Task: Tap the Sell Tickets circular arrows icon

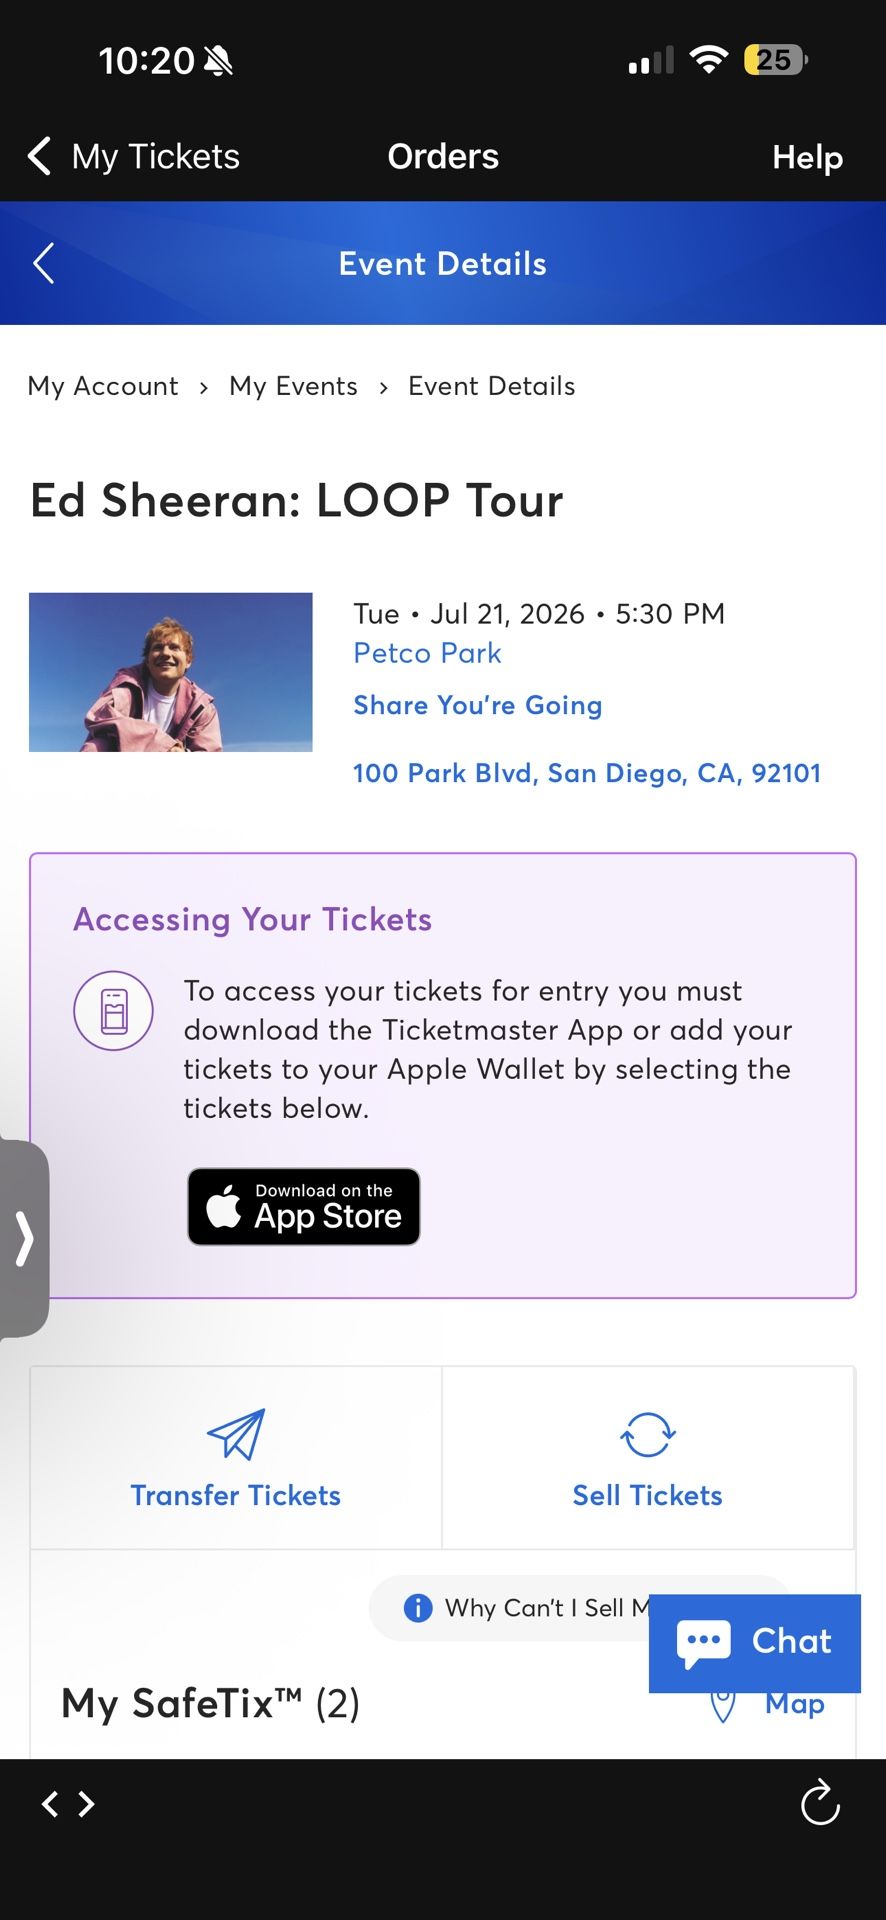Action: (647, 1434)
